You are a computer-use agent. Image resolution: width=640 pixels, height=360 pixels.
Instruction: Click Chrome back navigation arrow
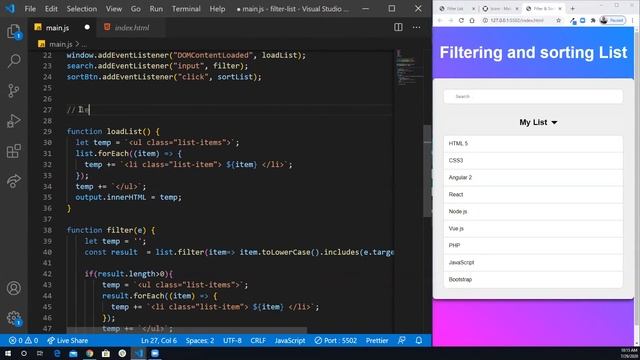point(440,20)
